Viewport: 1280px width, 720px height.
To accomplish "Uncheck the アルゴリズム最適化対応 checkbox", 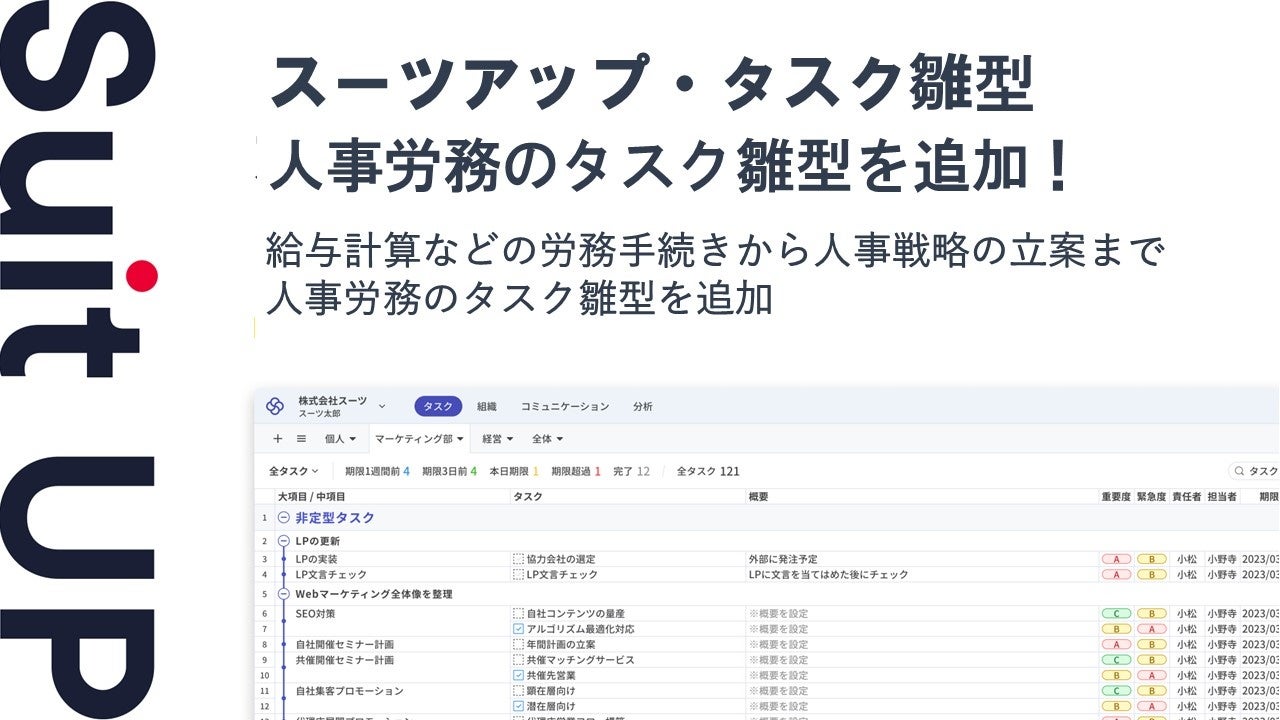I will pyautogui.click(x=518, y=629).
